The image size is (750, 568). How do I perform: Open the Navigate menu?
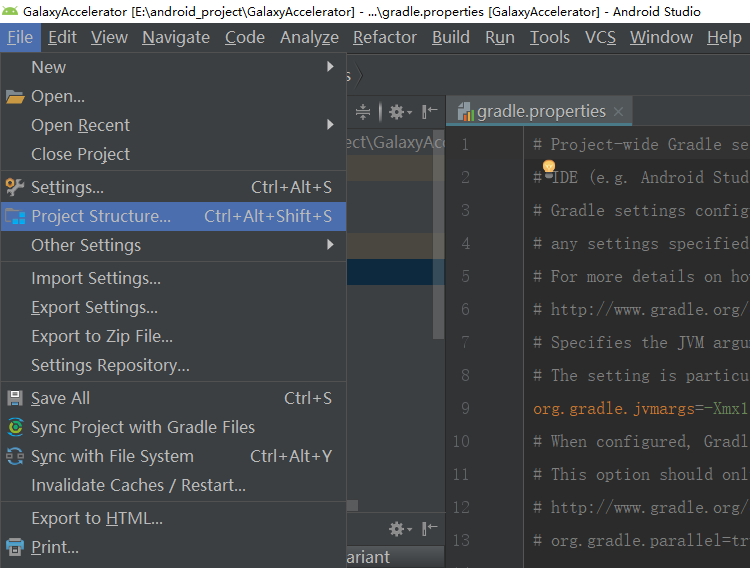[x=176, y=37]
